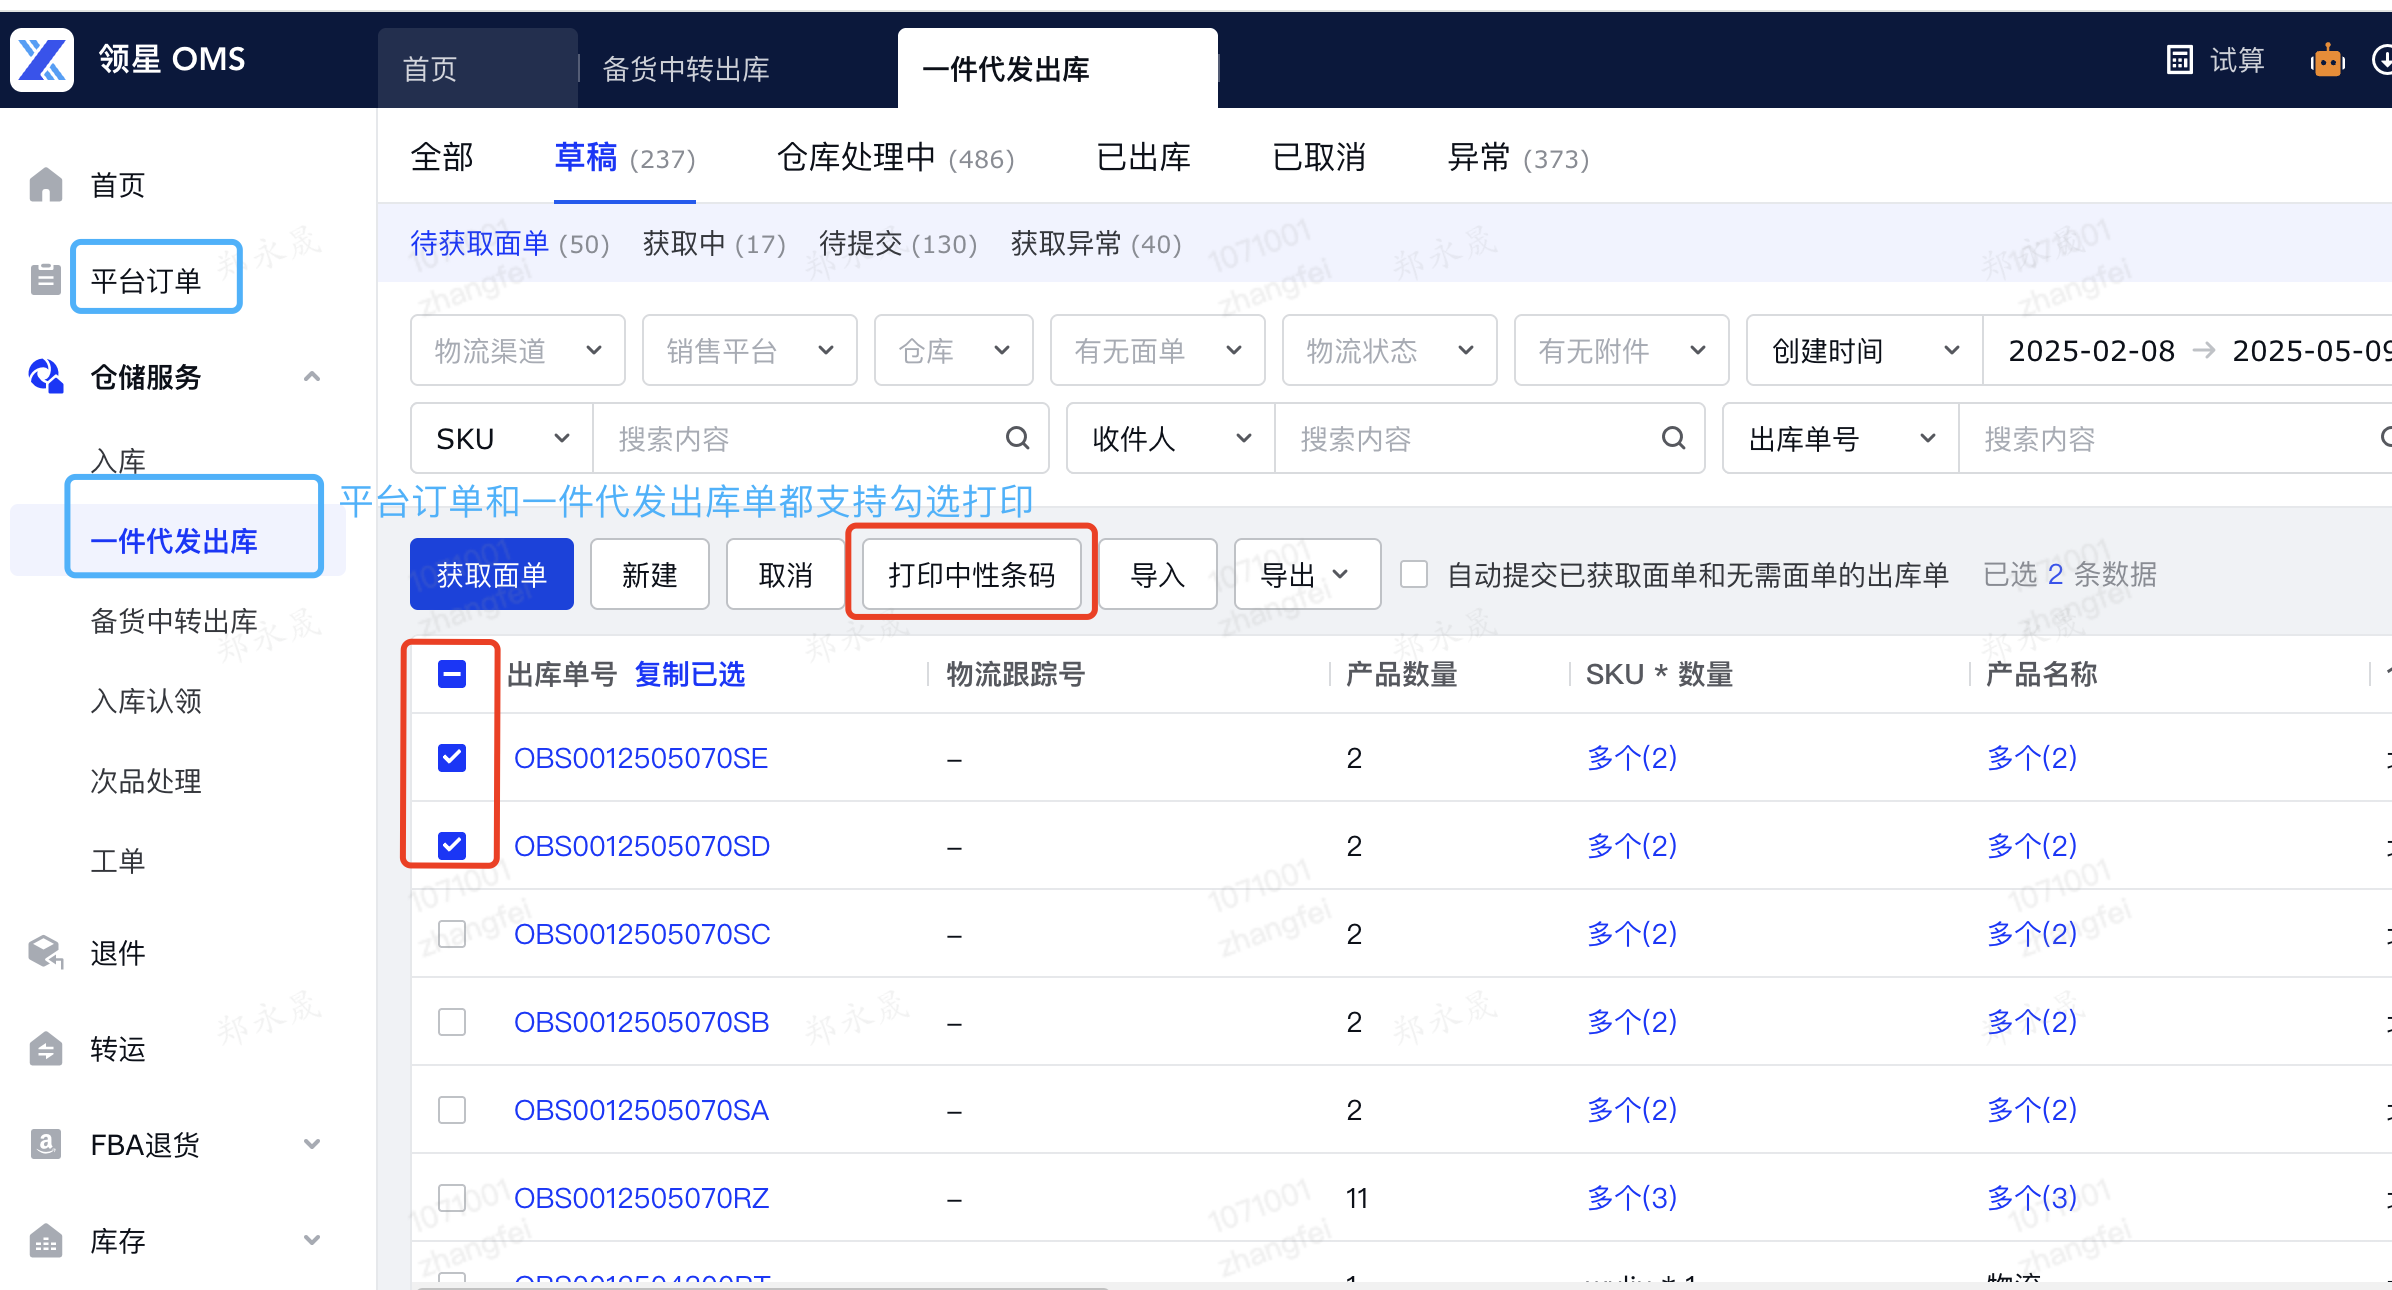The width and height of the screenshot is (2392, 1290).
Task: Select the 待提交 (130) sub-tab
Action: pyautogui.click(x=898, y=243)
